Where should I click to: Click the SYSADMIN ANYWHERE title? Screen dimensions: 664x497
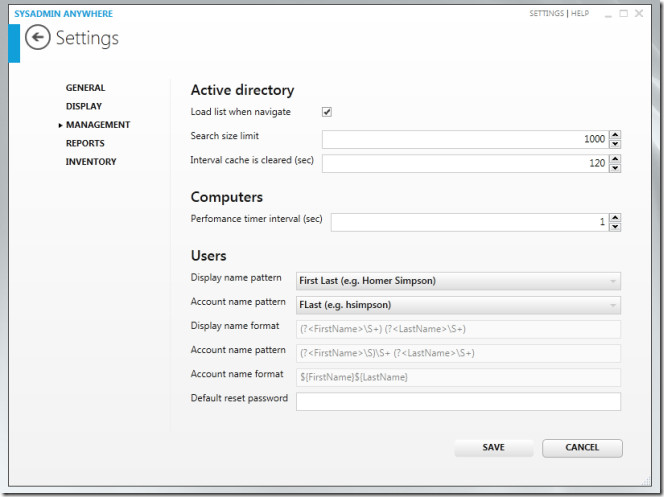coord(64,14)
